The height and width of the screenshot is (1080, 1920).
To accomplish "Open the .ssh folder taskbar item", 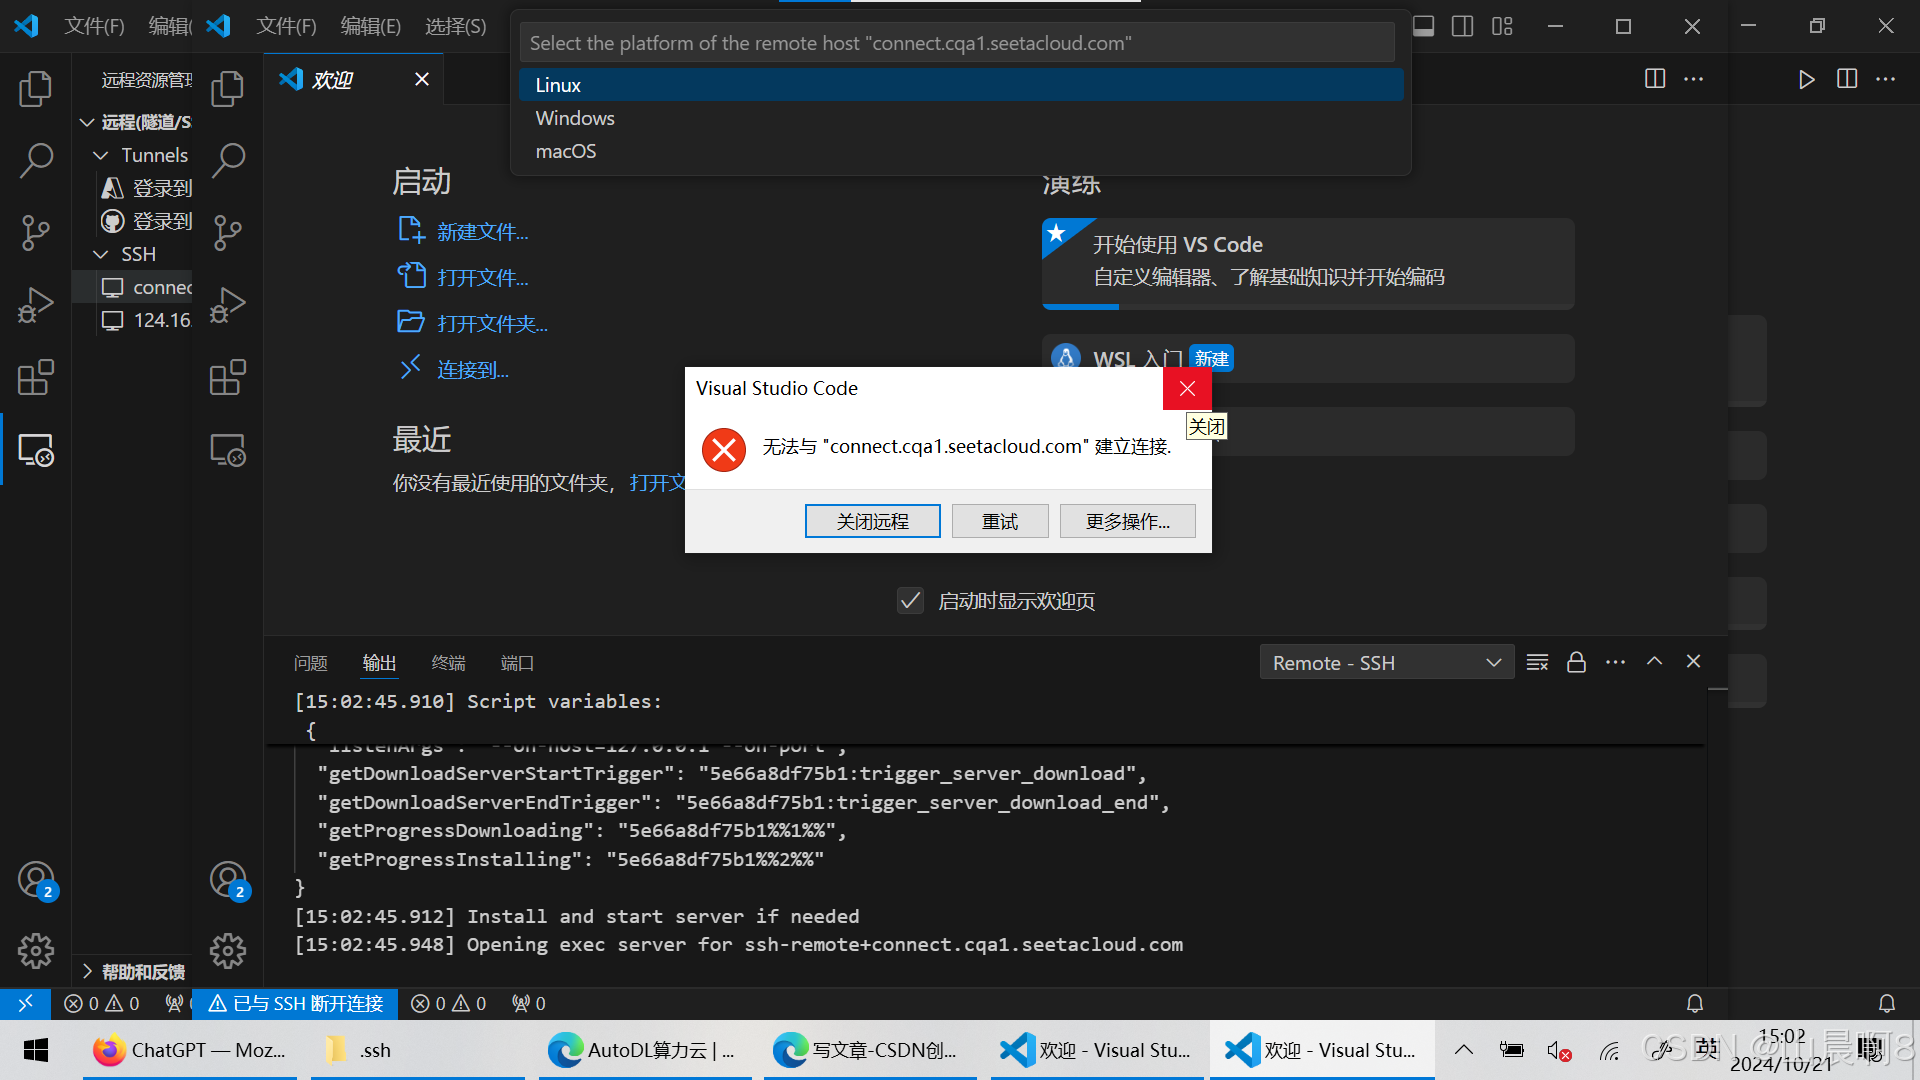I will [x=417, y=1050].
